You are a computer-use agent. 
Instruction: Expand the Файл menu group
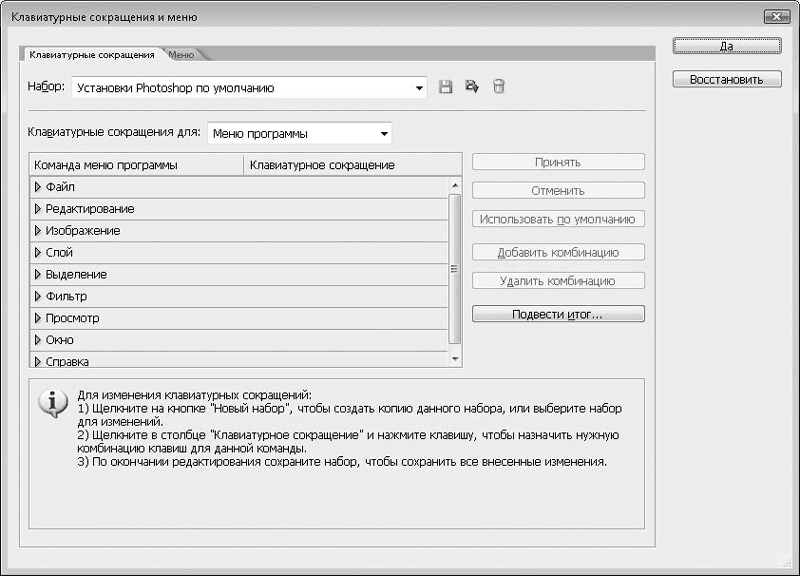pos(38,187)
